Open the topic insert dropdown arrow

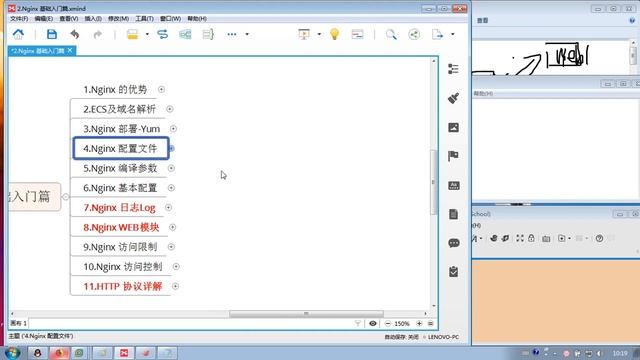(147, 34)
